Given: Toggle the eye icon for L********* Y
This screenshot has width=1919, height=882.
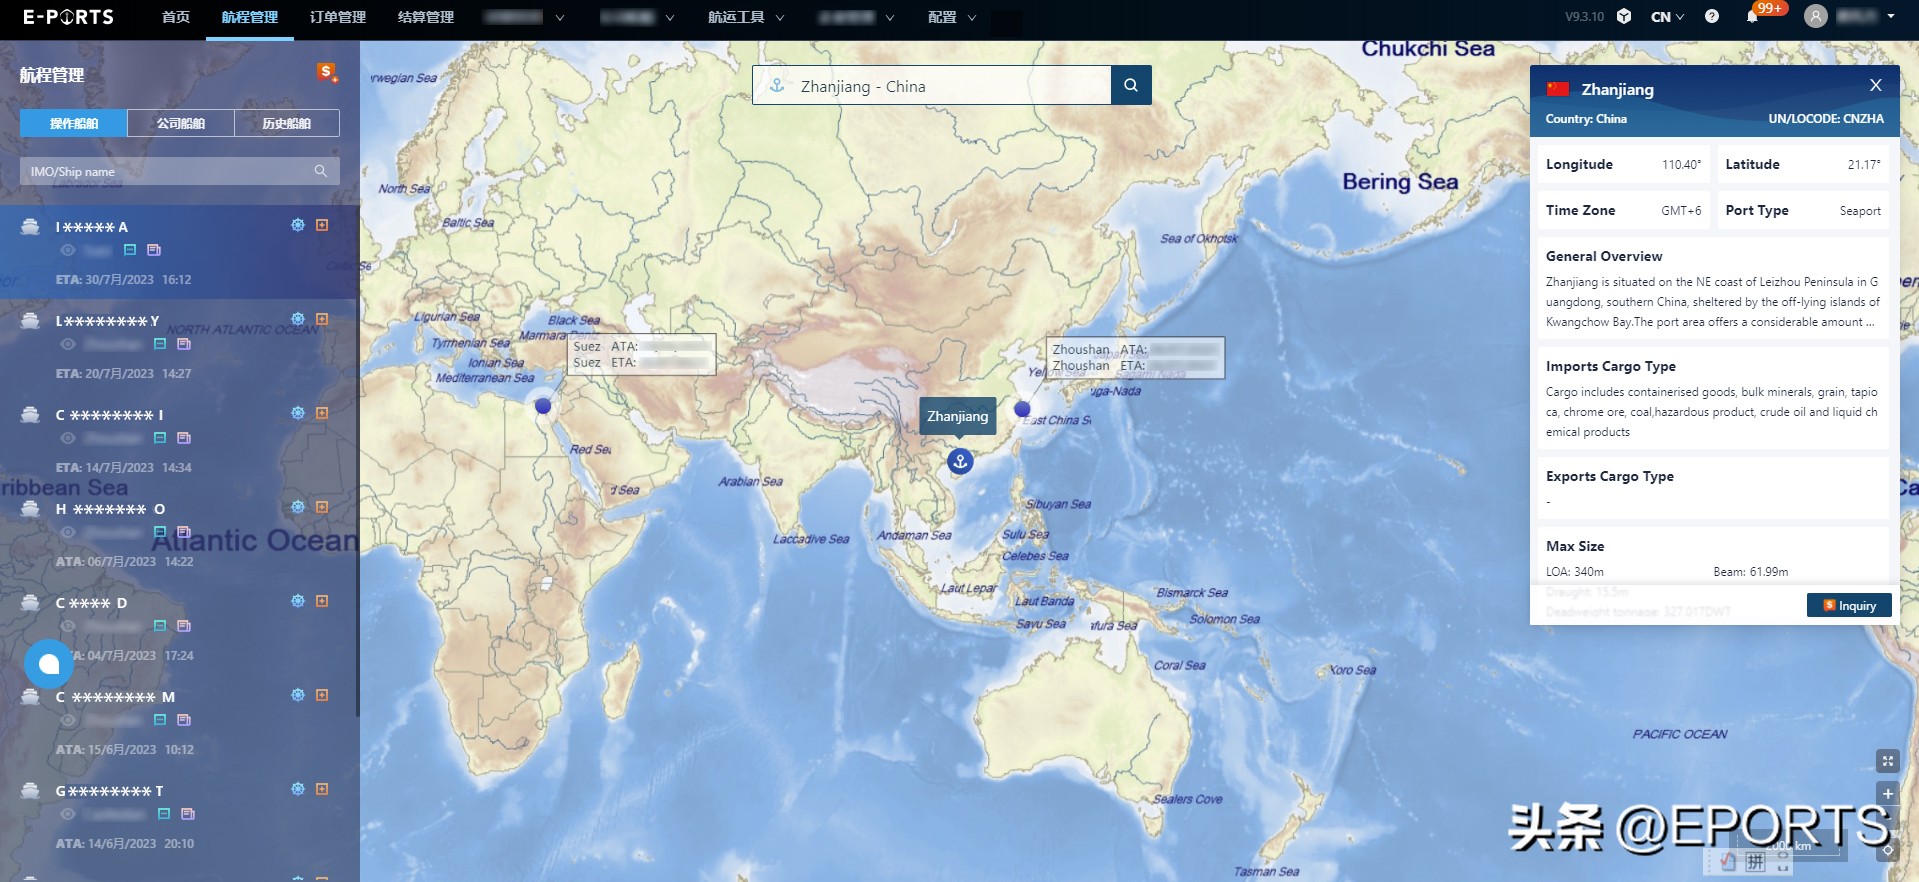Looking at the screenshot, I should 68,344.
